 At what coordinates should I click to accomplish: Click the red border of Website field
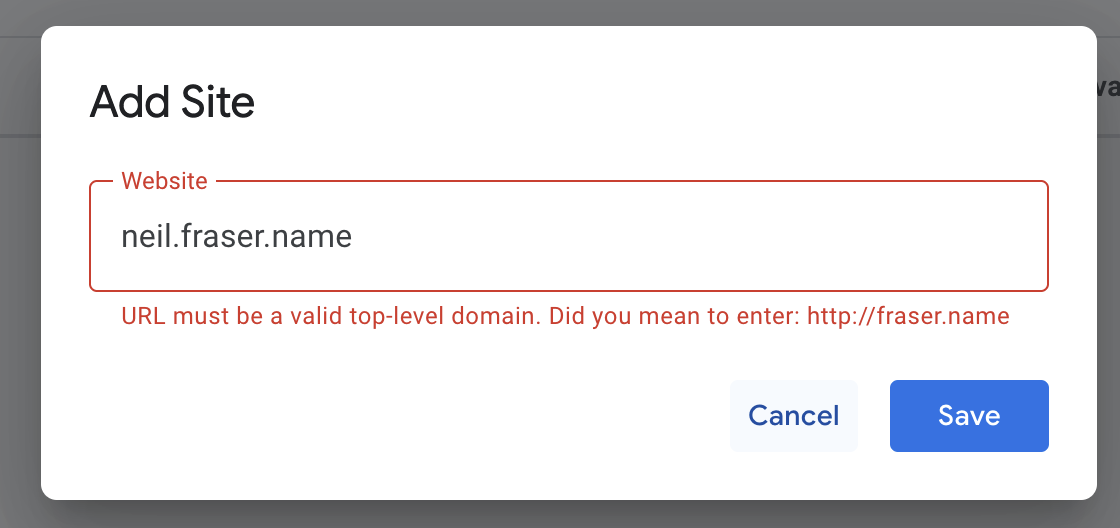tap(569, 291)
